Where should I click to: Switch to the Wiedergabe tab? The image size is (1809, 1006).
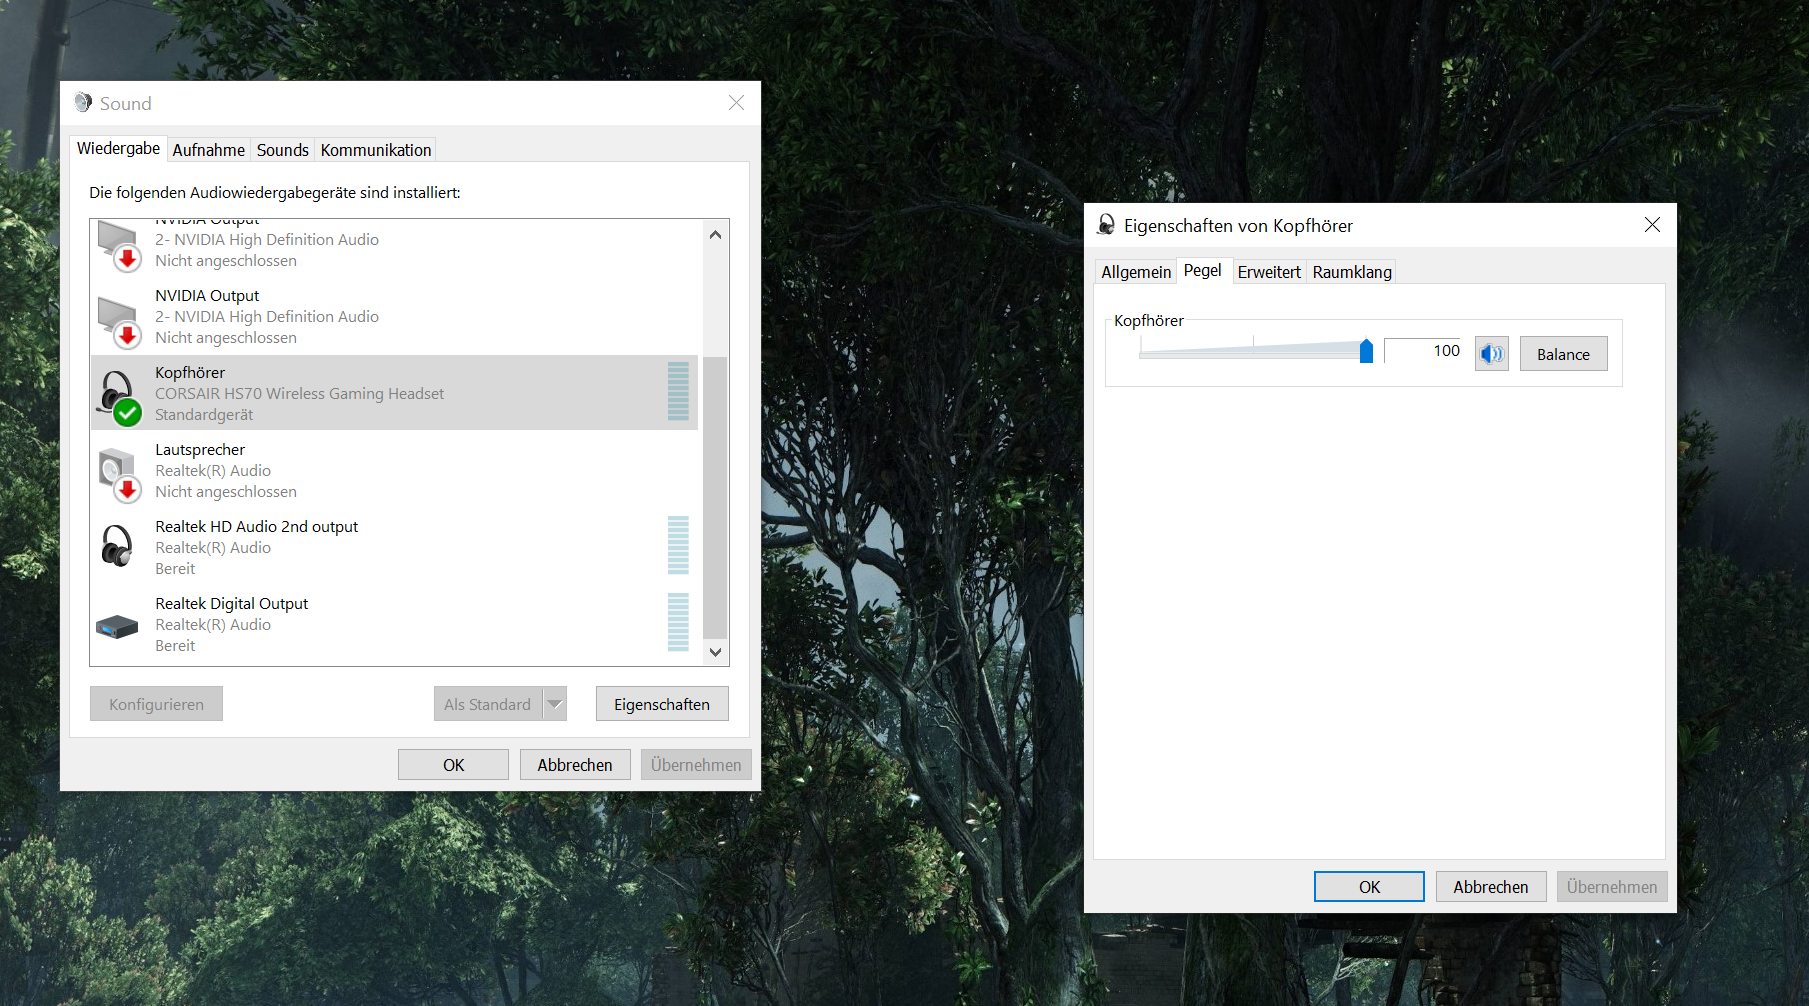click(118, 148)
